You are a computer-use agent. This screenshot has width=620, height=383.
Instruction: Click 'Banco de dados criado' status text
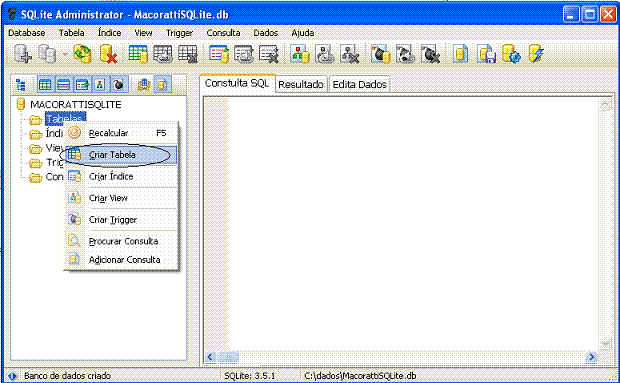click(x=67, y=375)
